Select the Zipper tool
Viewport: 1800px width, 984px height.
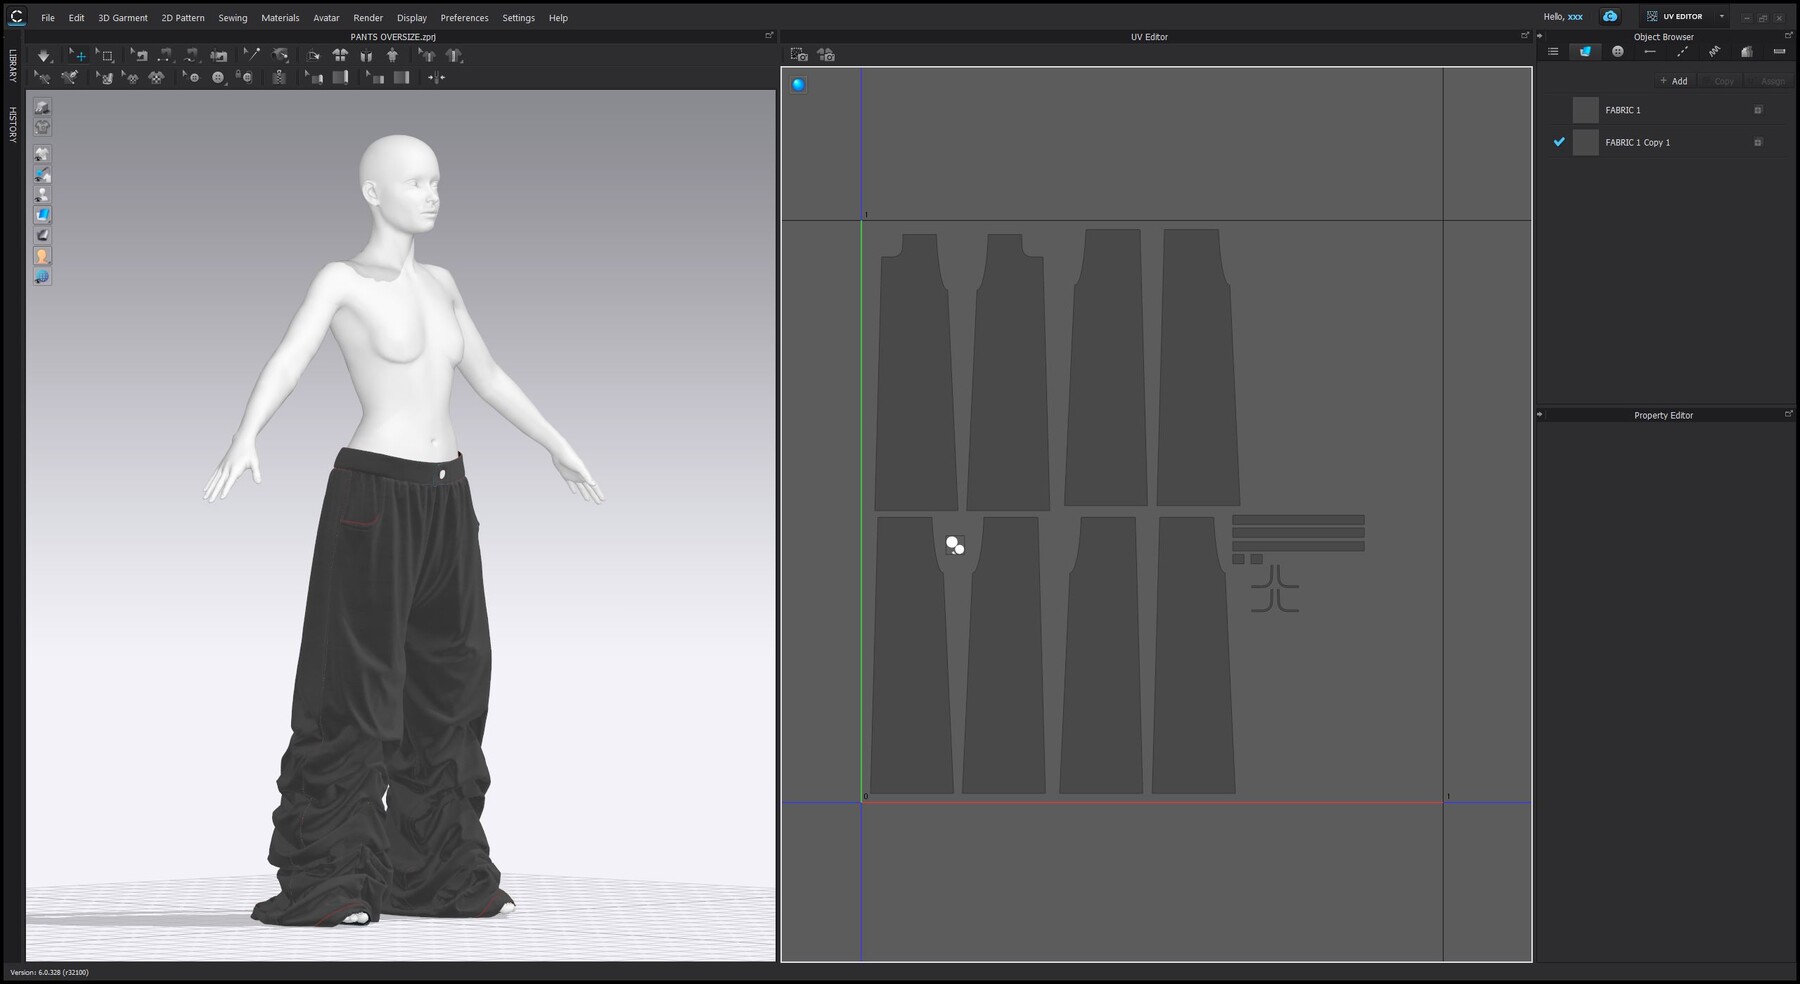(278, 77)
